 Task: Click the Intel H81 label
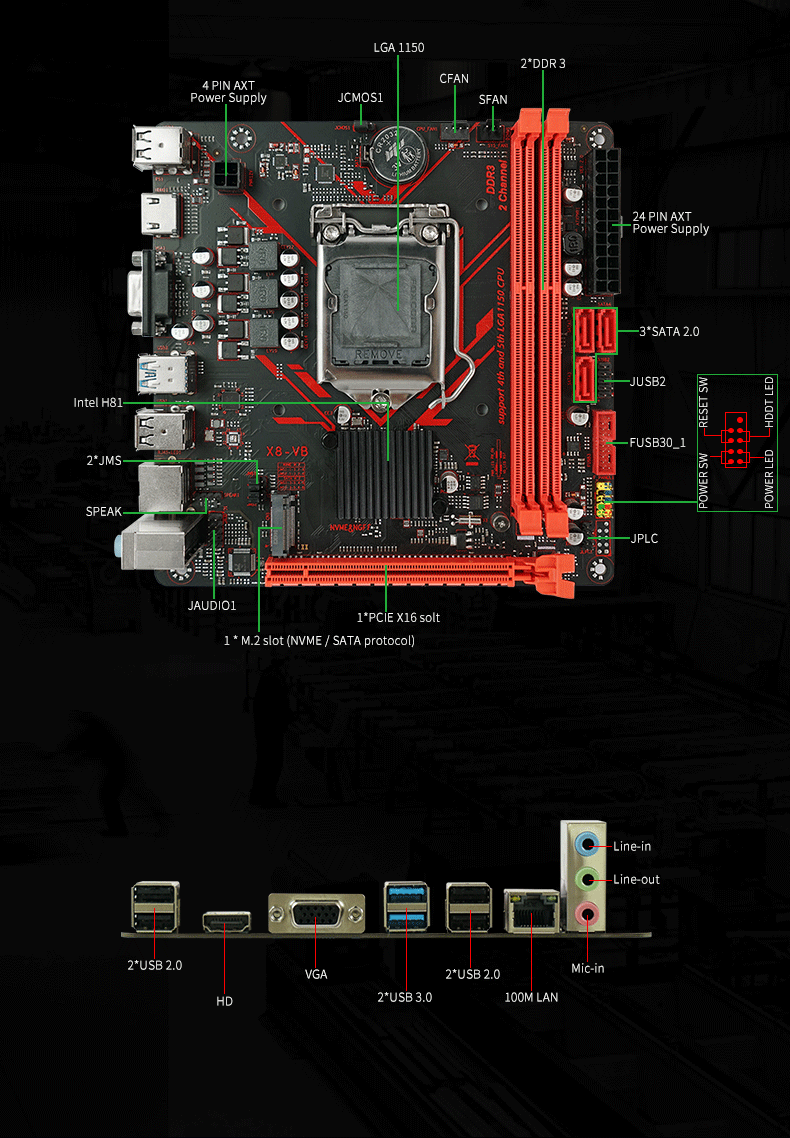click(x=98, y=403)
